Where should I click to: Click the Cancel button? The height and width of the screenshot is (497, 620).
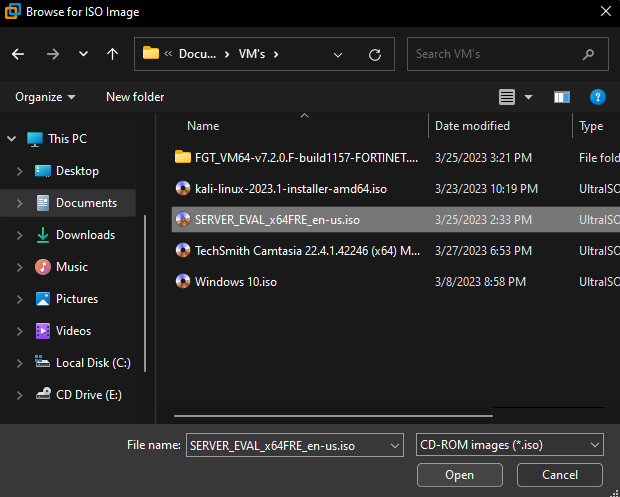click(560, 475)
